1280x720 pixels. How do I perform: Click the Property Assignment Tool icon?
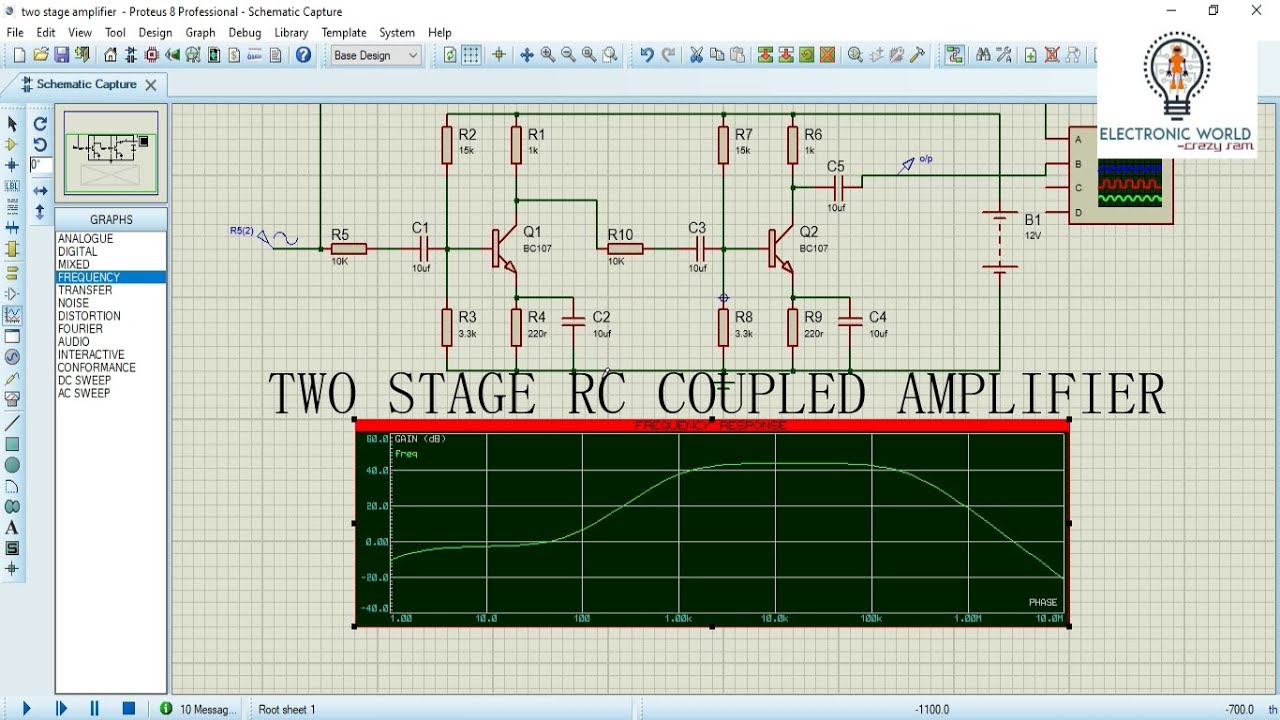1004,55
